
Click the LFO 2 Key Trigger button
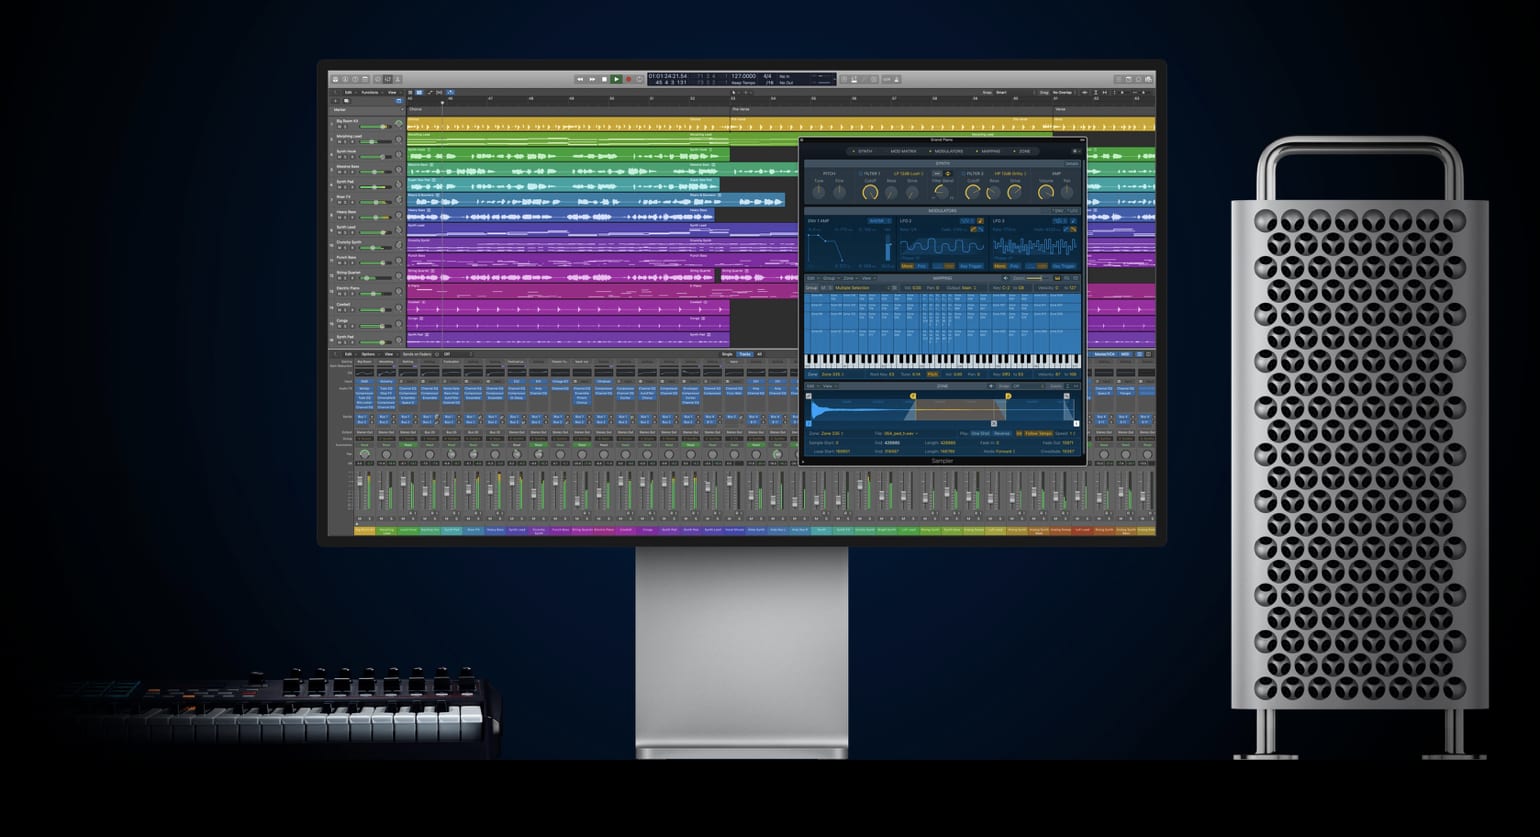coord(971,266)
